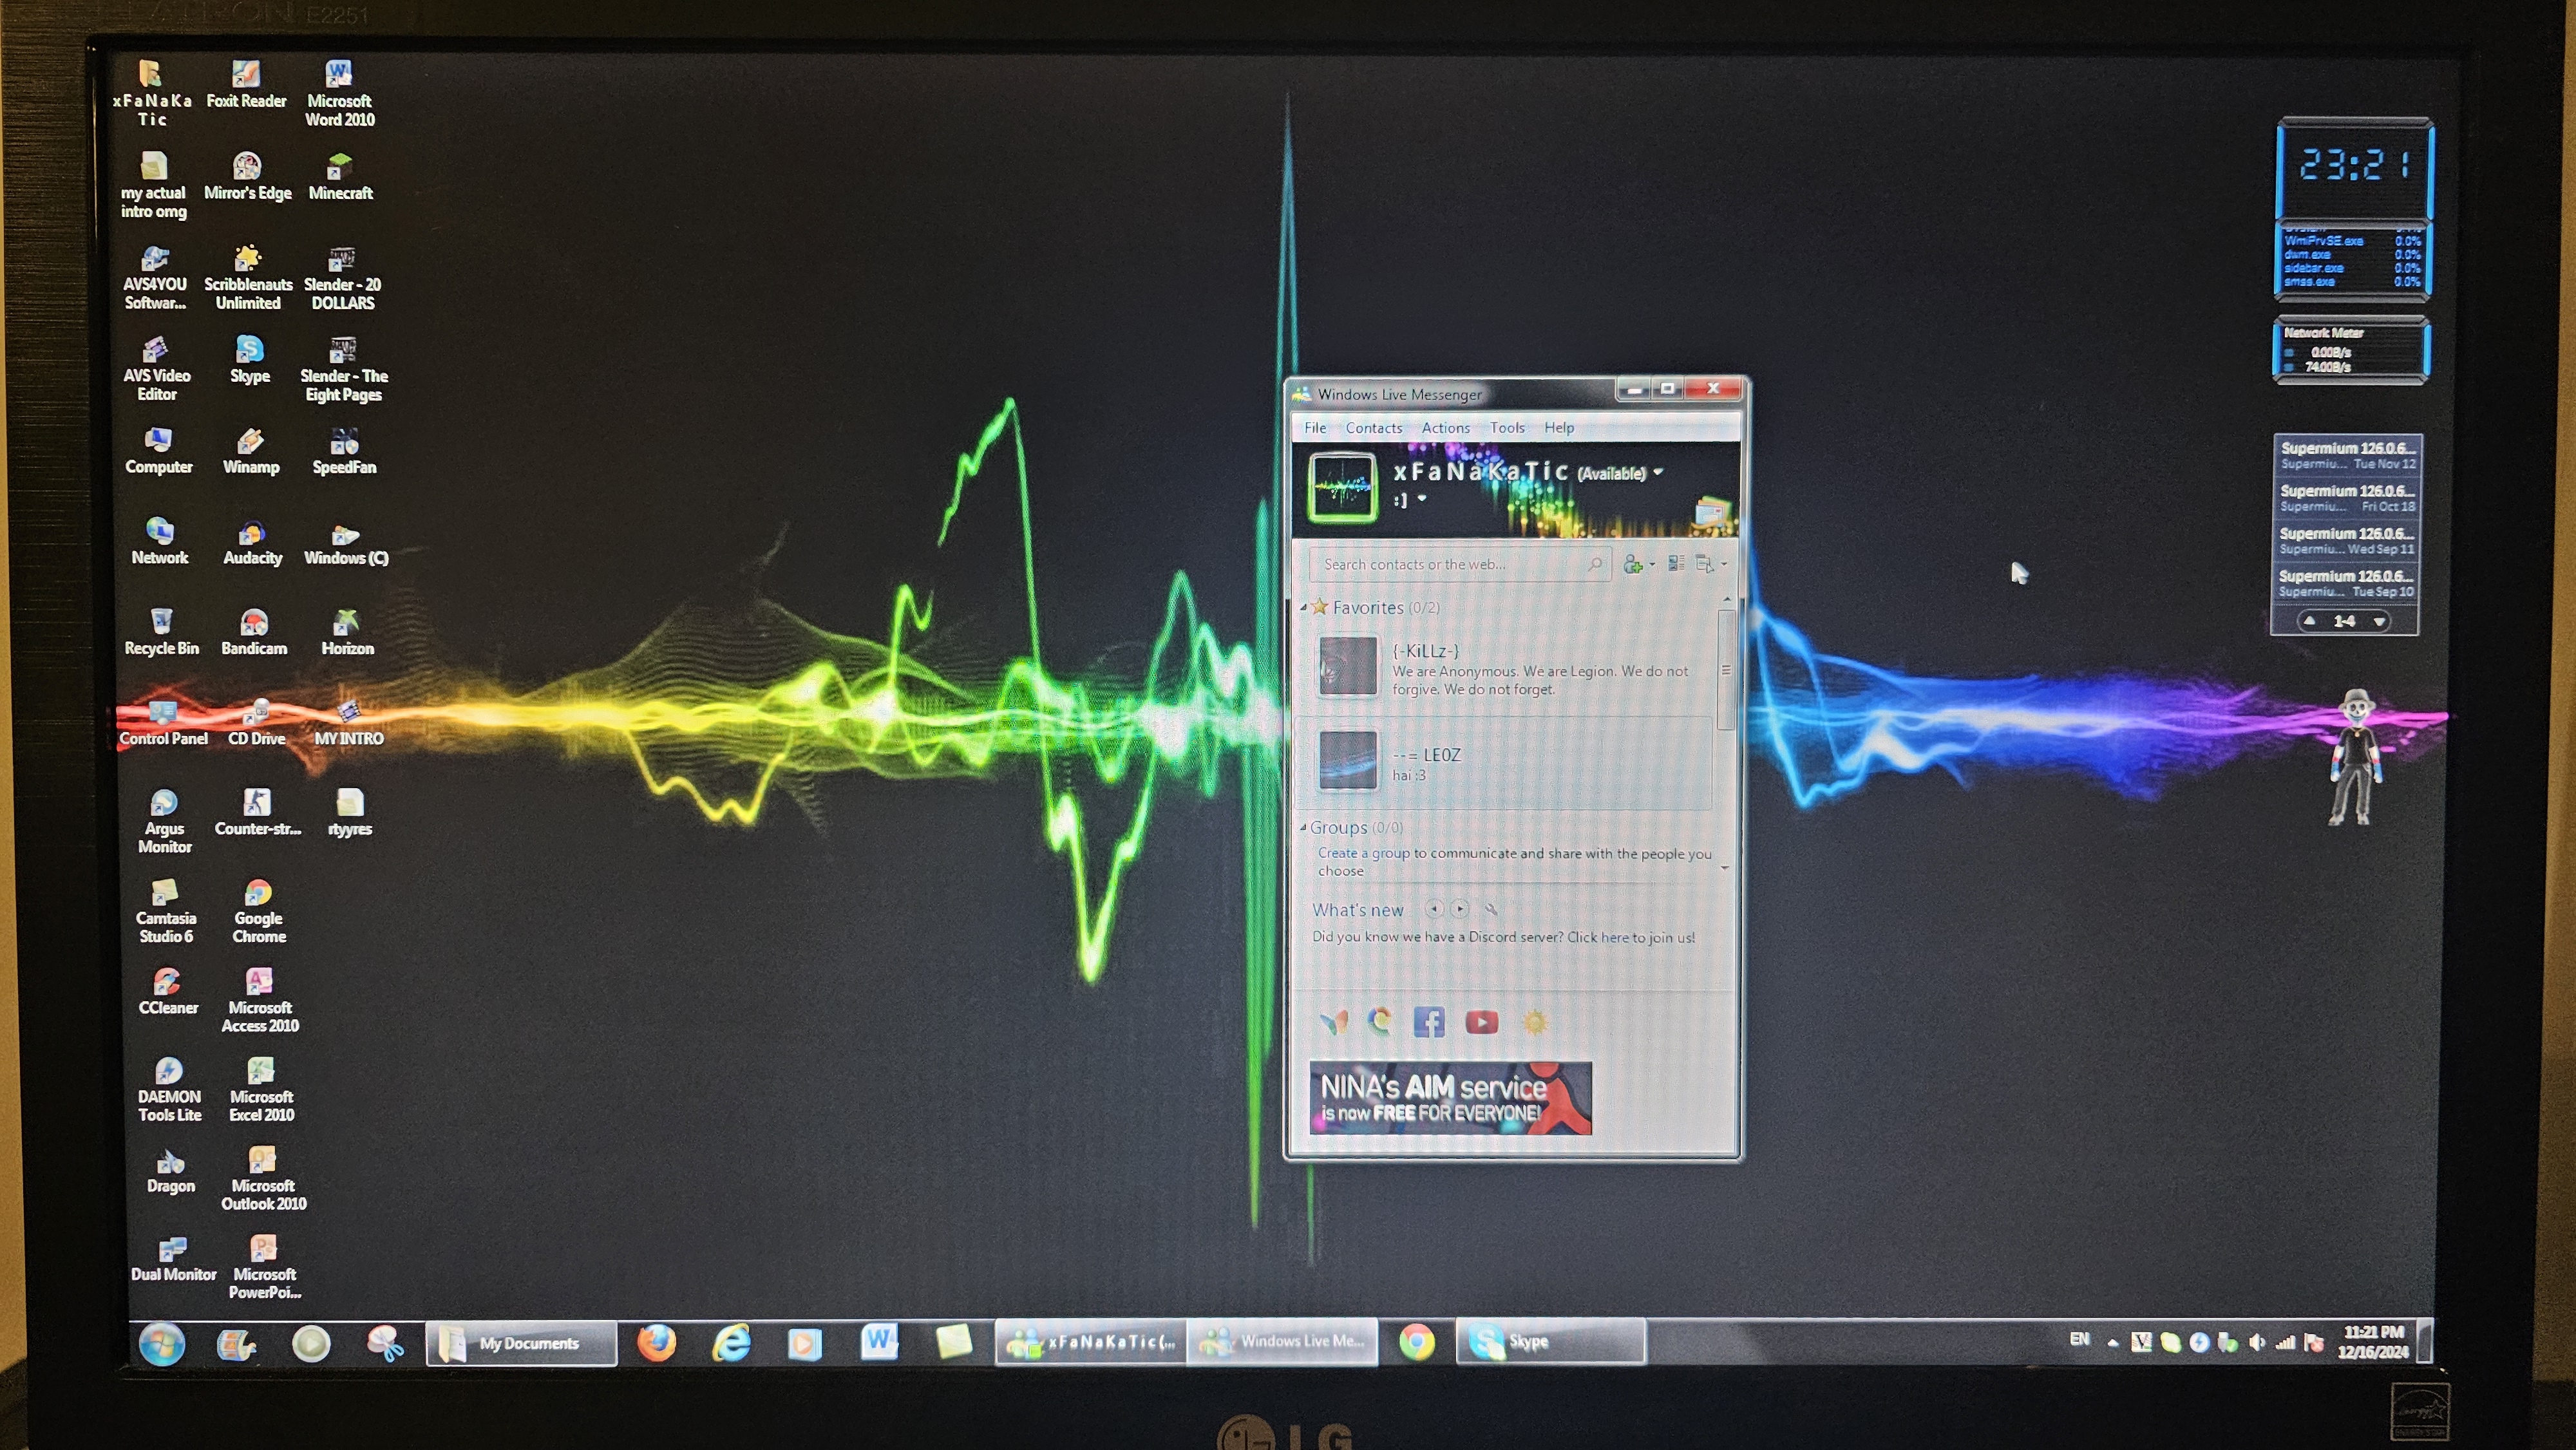
Task: Open What's new settings wrench icon
Action: coord(1491,909)
